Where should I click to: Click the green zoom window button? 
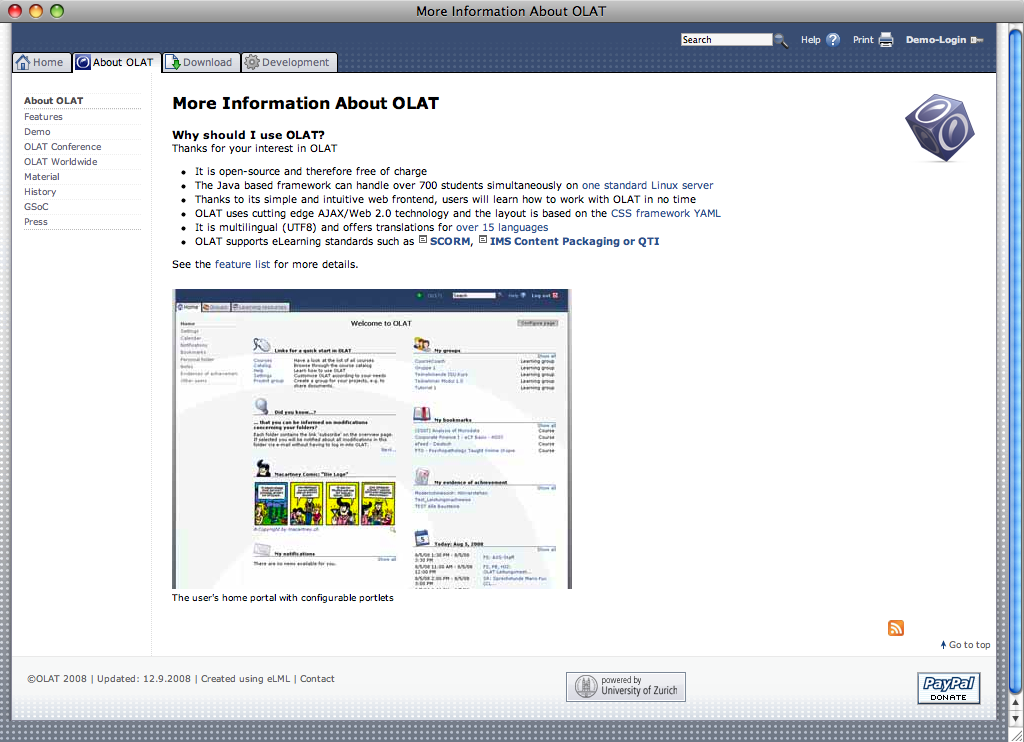[x=57, y=11]
